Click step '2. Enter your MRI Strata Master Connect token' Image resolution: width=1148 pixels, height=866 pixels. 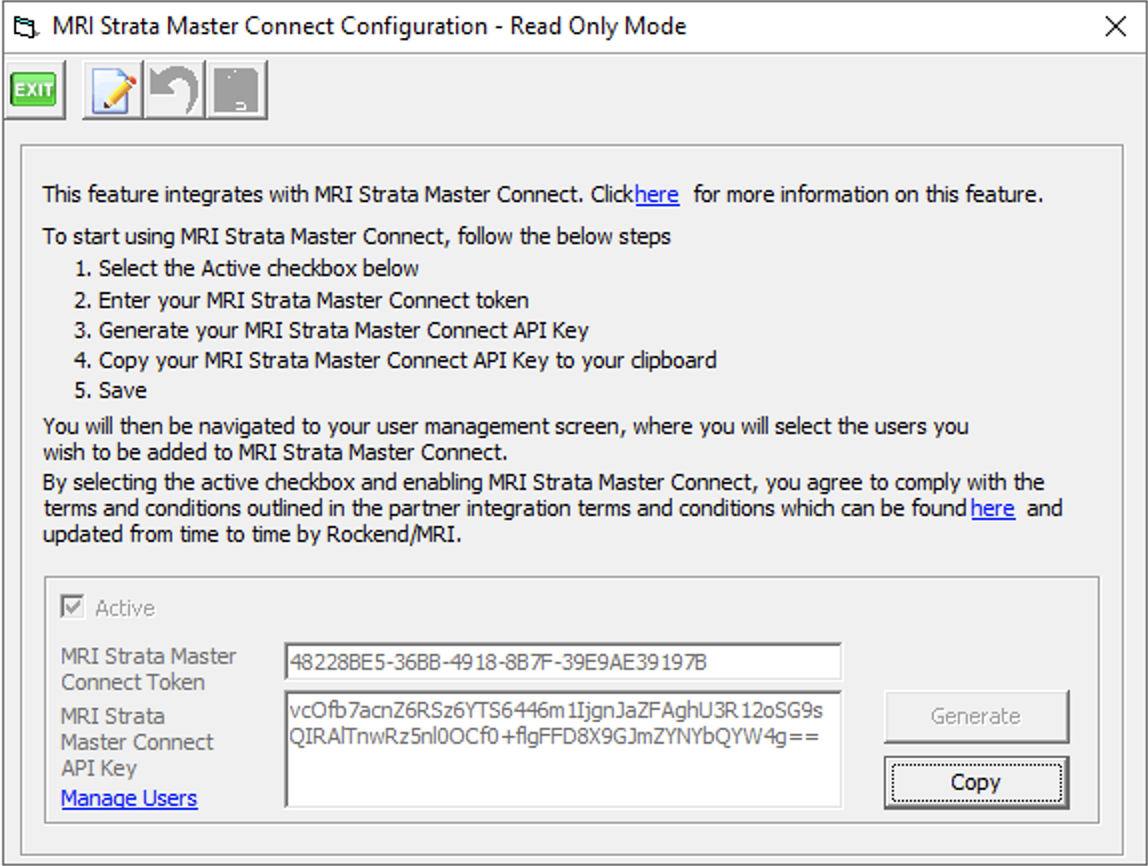(x=301, y=300)
